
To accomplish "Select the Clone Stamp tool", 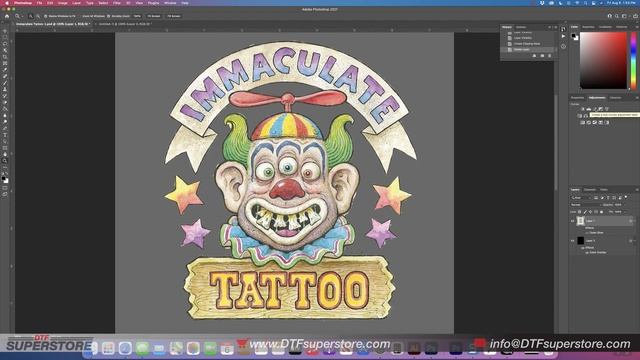I will 5,89.
